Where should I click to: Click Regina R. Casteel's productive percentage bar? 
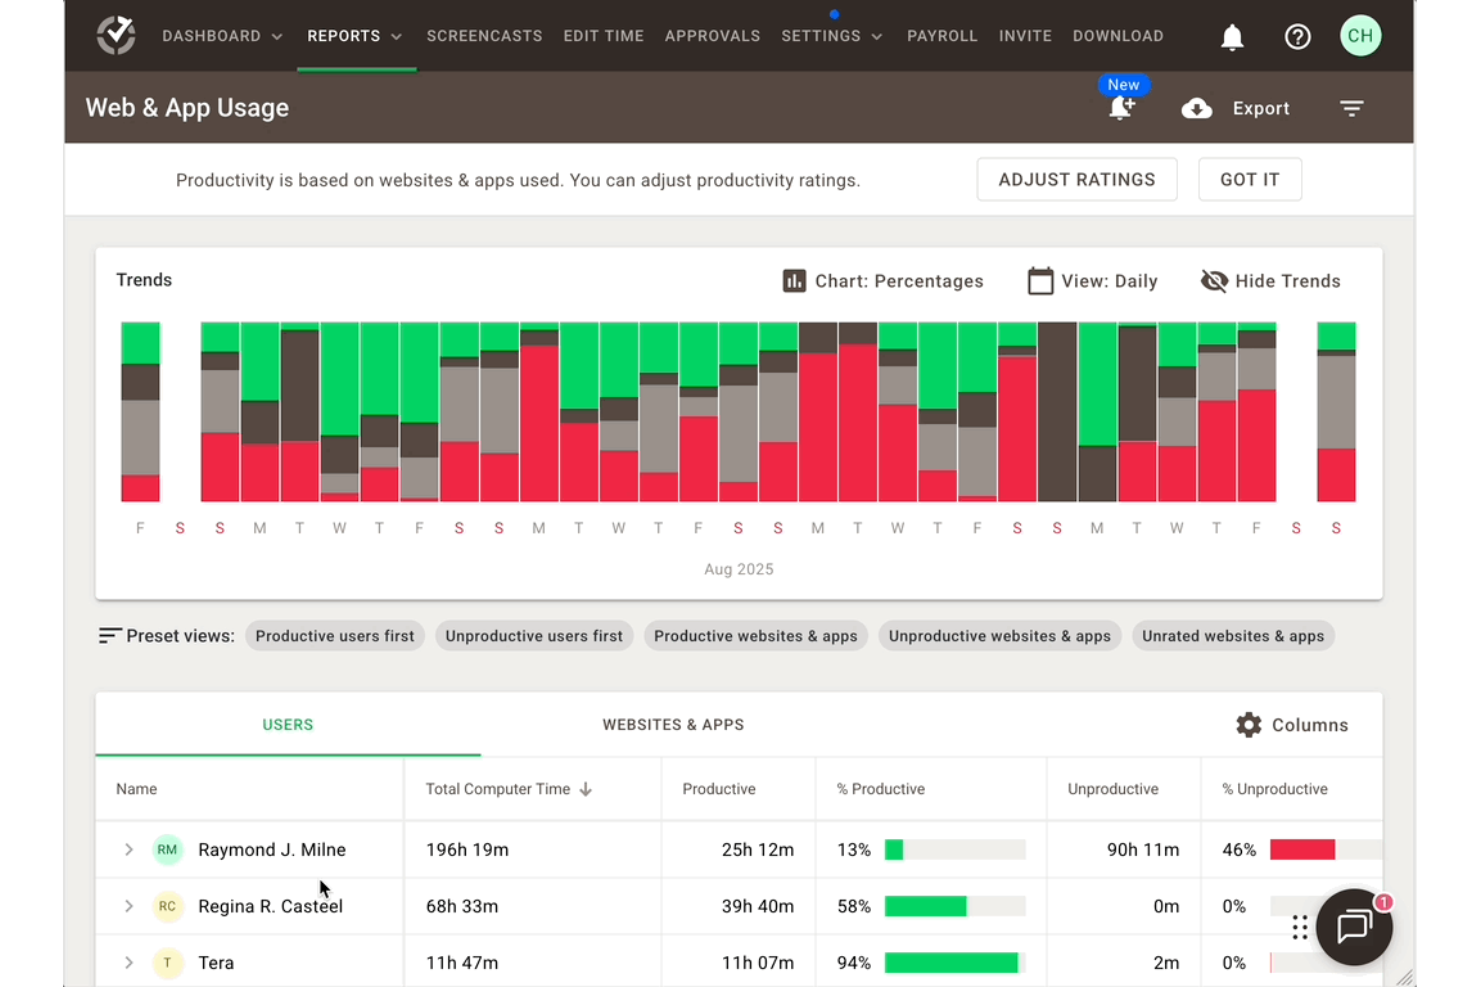[927, 906]
